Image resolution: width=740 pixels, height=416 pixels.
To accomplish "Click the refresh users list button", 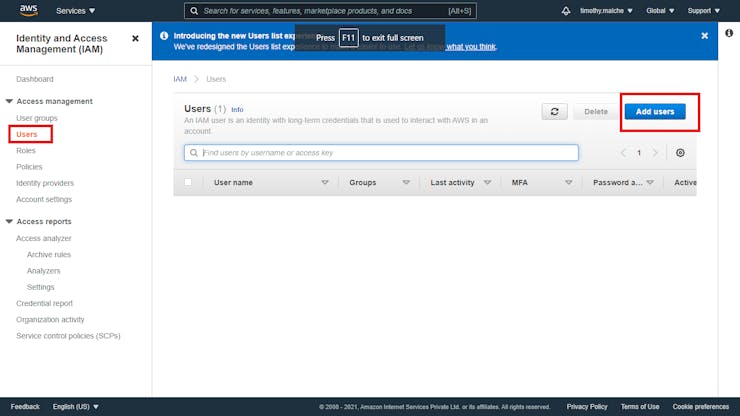I will 555,112.
